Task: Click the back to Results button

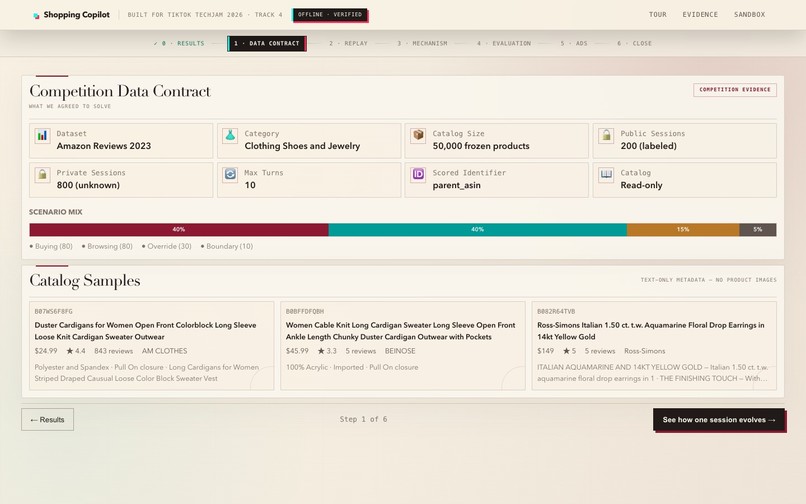Action: pyautogui.click(x=47, y=420)
